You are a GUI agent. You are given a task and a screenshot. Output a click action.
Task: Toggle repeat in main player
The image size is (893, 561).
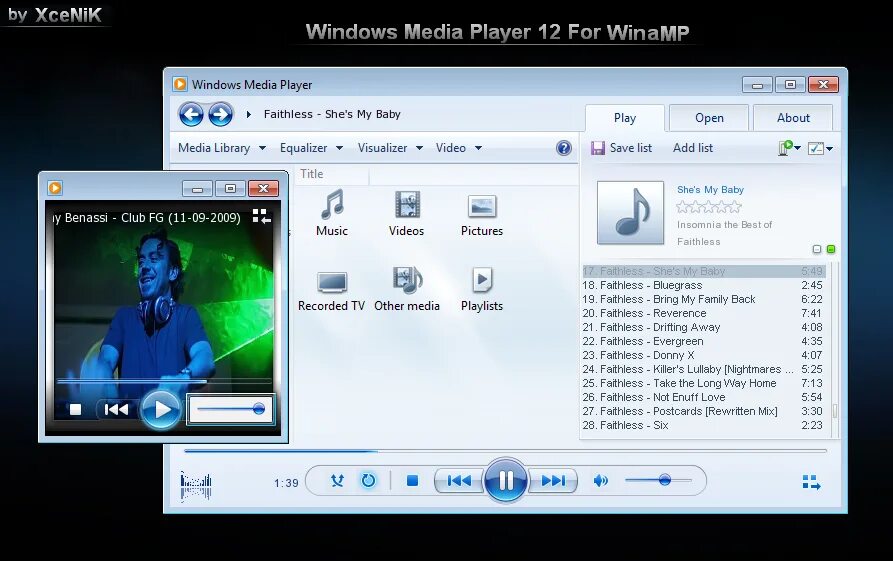[x=368, y=481]
